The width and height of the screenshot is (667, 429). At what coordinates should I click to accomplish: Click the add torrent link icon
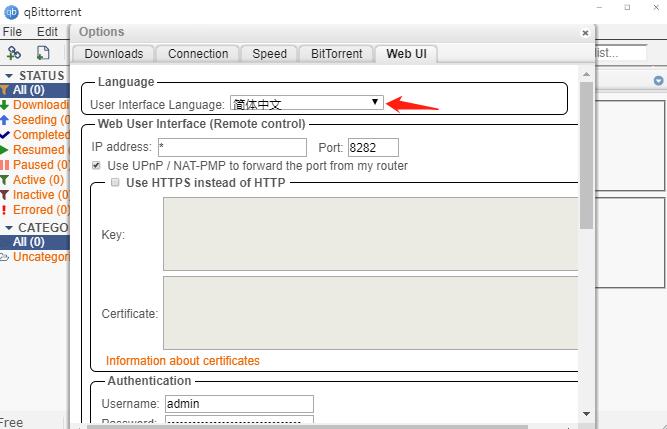14,53
